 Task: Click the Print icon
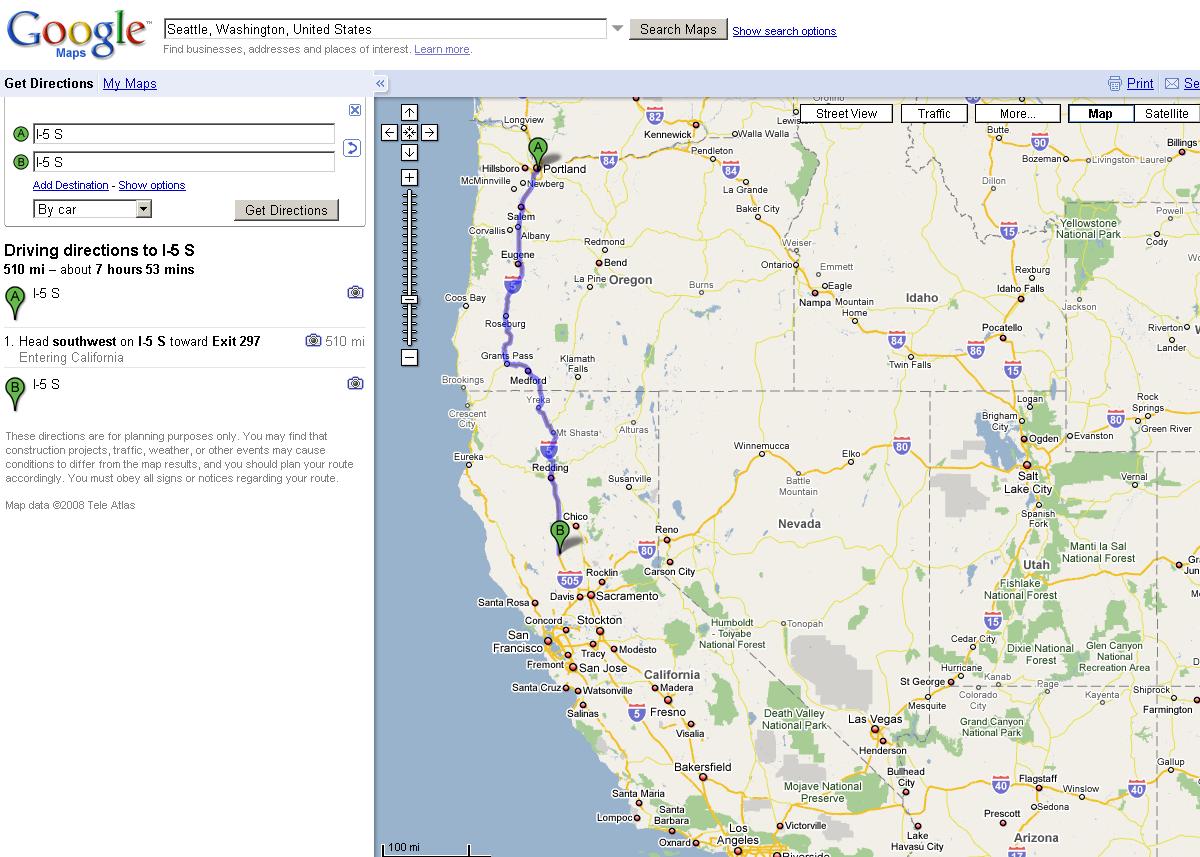coord(1116,84)
